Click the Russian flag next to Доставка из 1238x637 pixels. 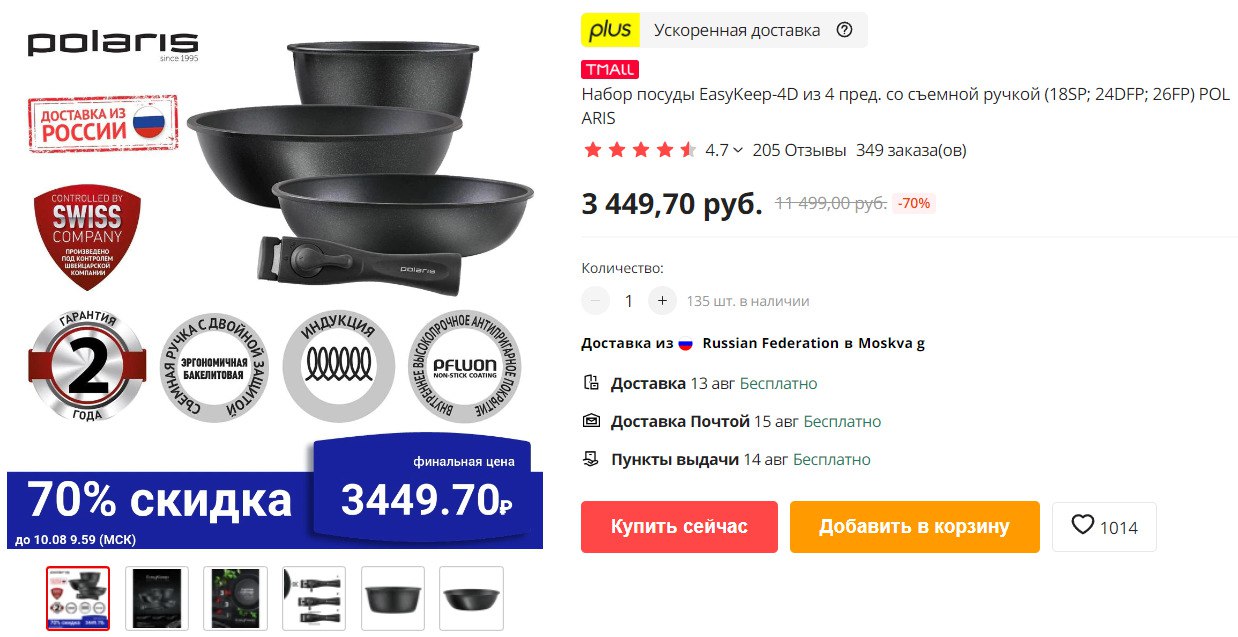(686, 343)
